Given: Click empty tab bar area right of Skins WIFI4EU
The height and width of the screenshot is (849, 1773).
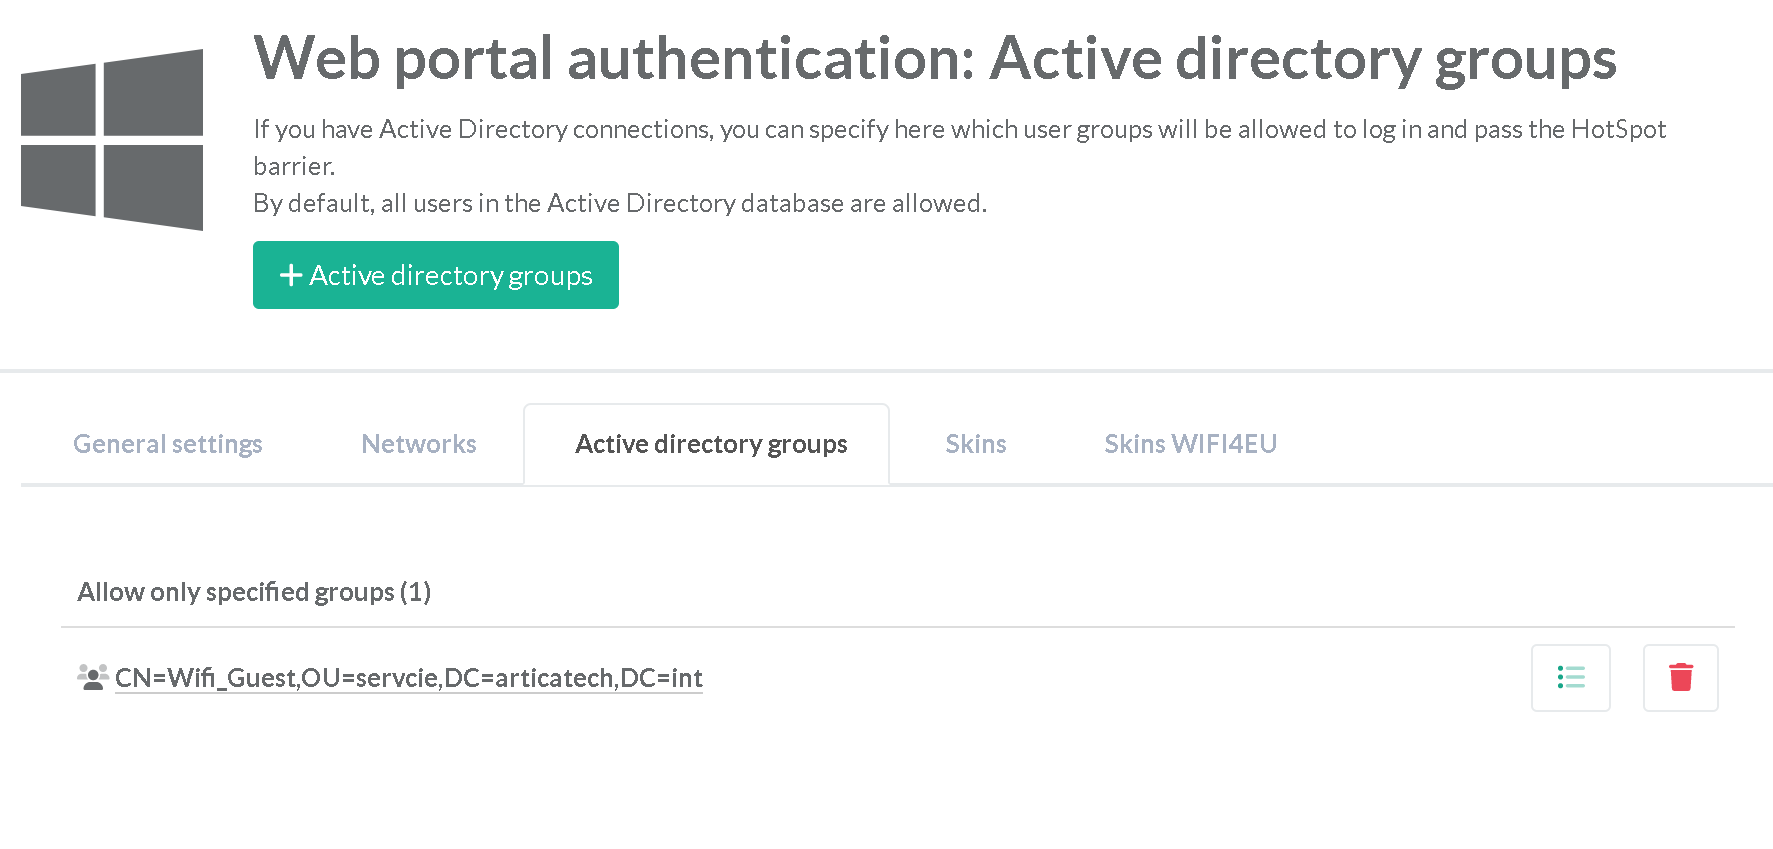Looking at the screenshot, I should (1520, 444).
